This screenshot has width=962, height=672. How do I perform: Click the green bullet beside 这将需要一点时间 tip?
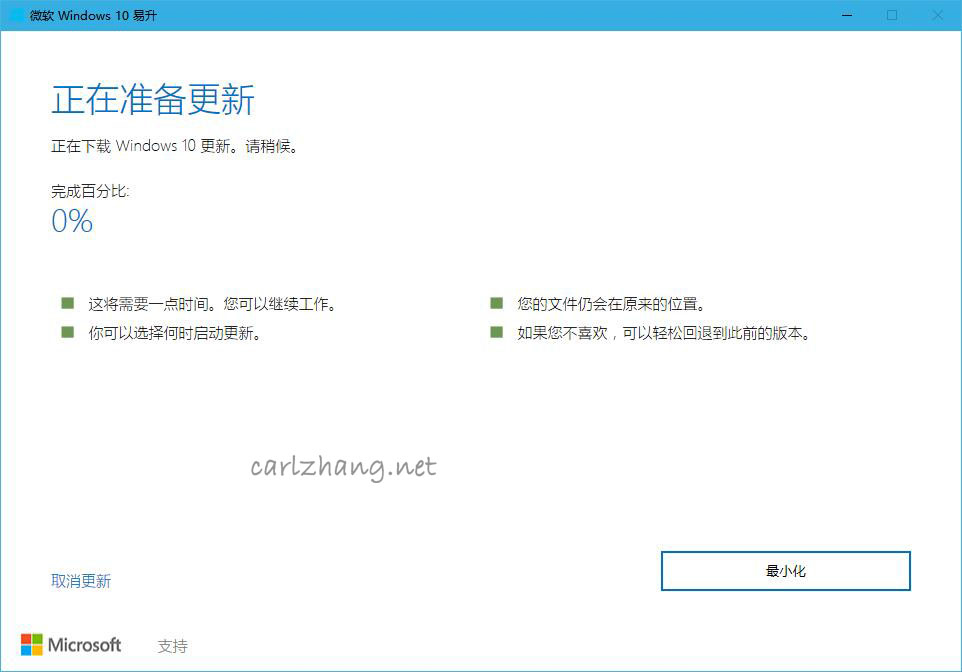point(68,302)
